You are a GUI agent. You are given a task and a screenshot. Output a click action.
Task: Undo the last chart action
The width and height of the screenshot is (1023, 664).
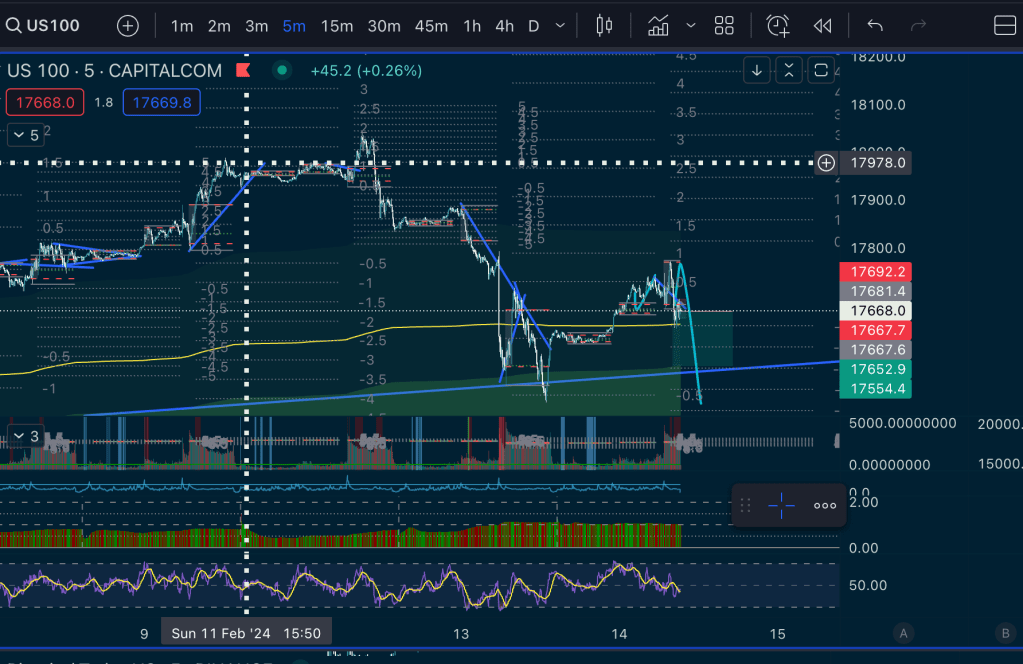(x=875, y=26)
